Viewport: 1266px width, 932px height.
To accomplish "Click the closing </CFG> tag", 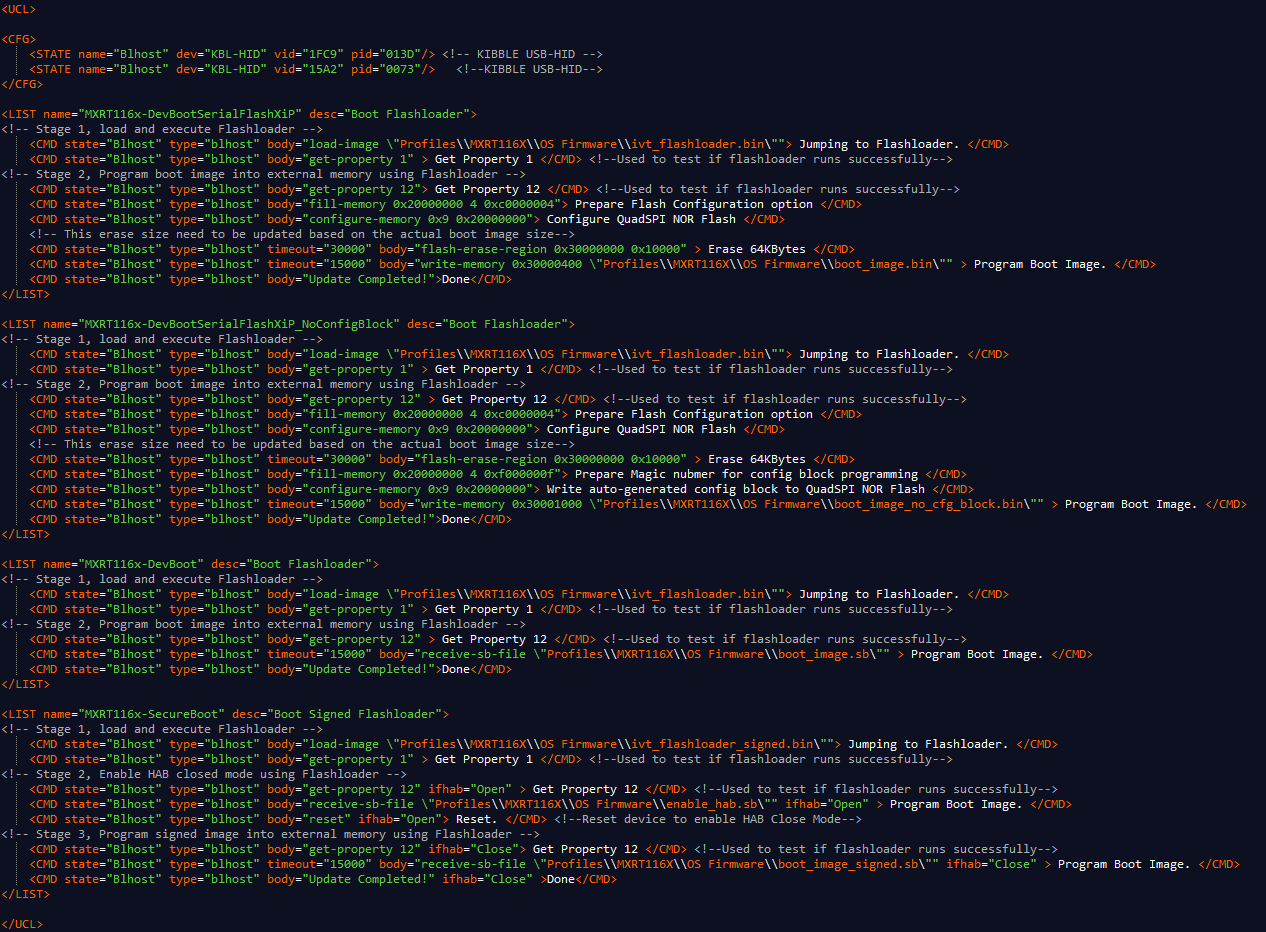I will [22, 84].
